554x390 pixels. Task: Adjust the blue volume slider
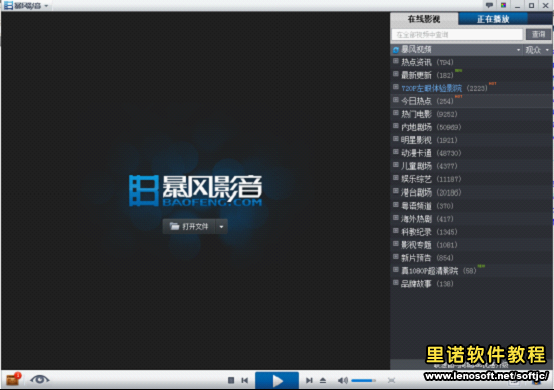[x=363, y=380]
